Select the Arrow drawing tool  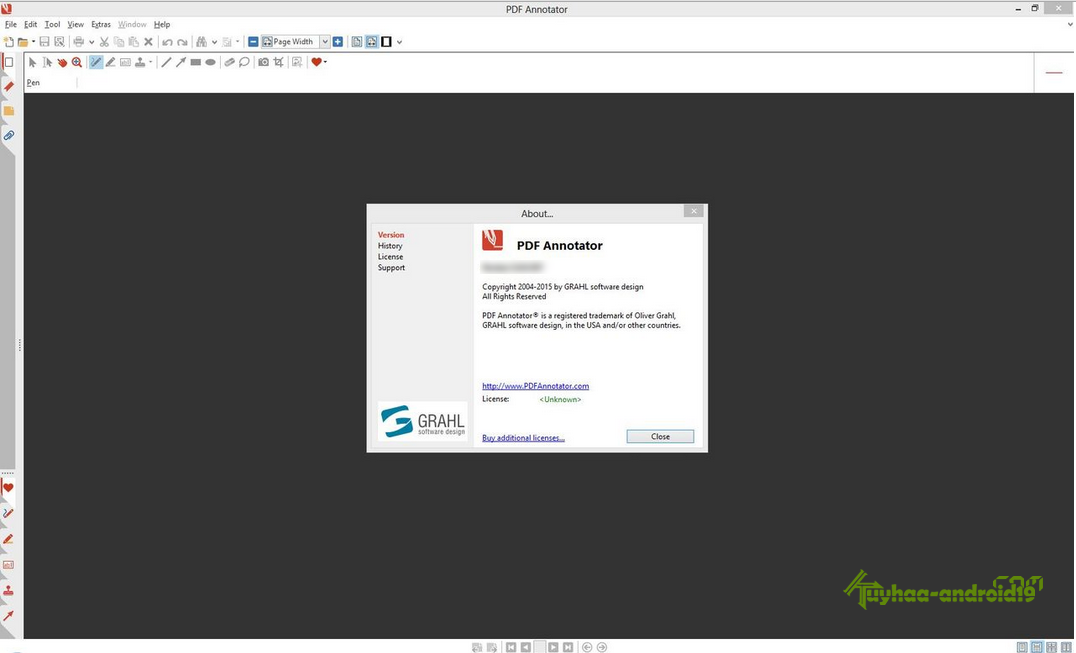pos(180,62)
